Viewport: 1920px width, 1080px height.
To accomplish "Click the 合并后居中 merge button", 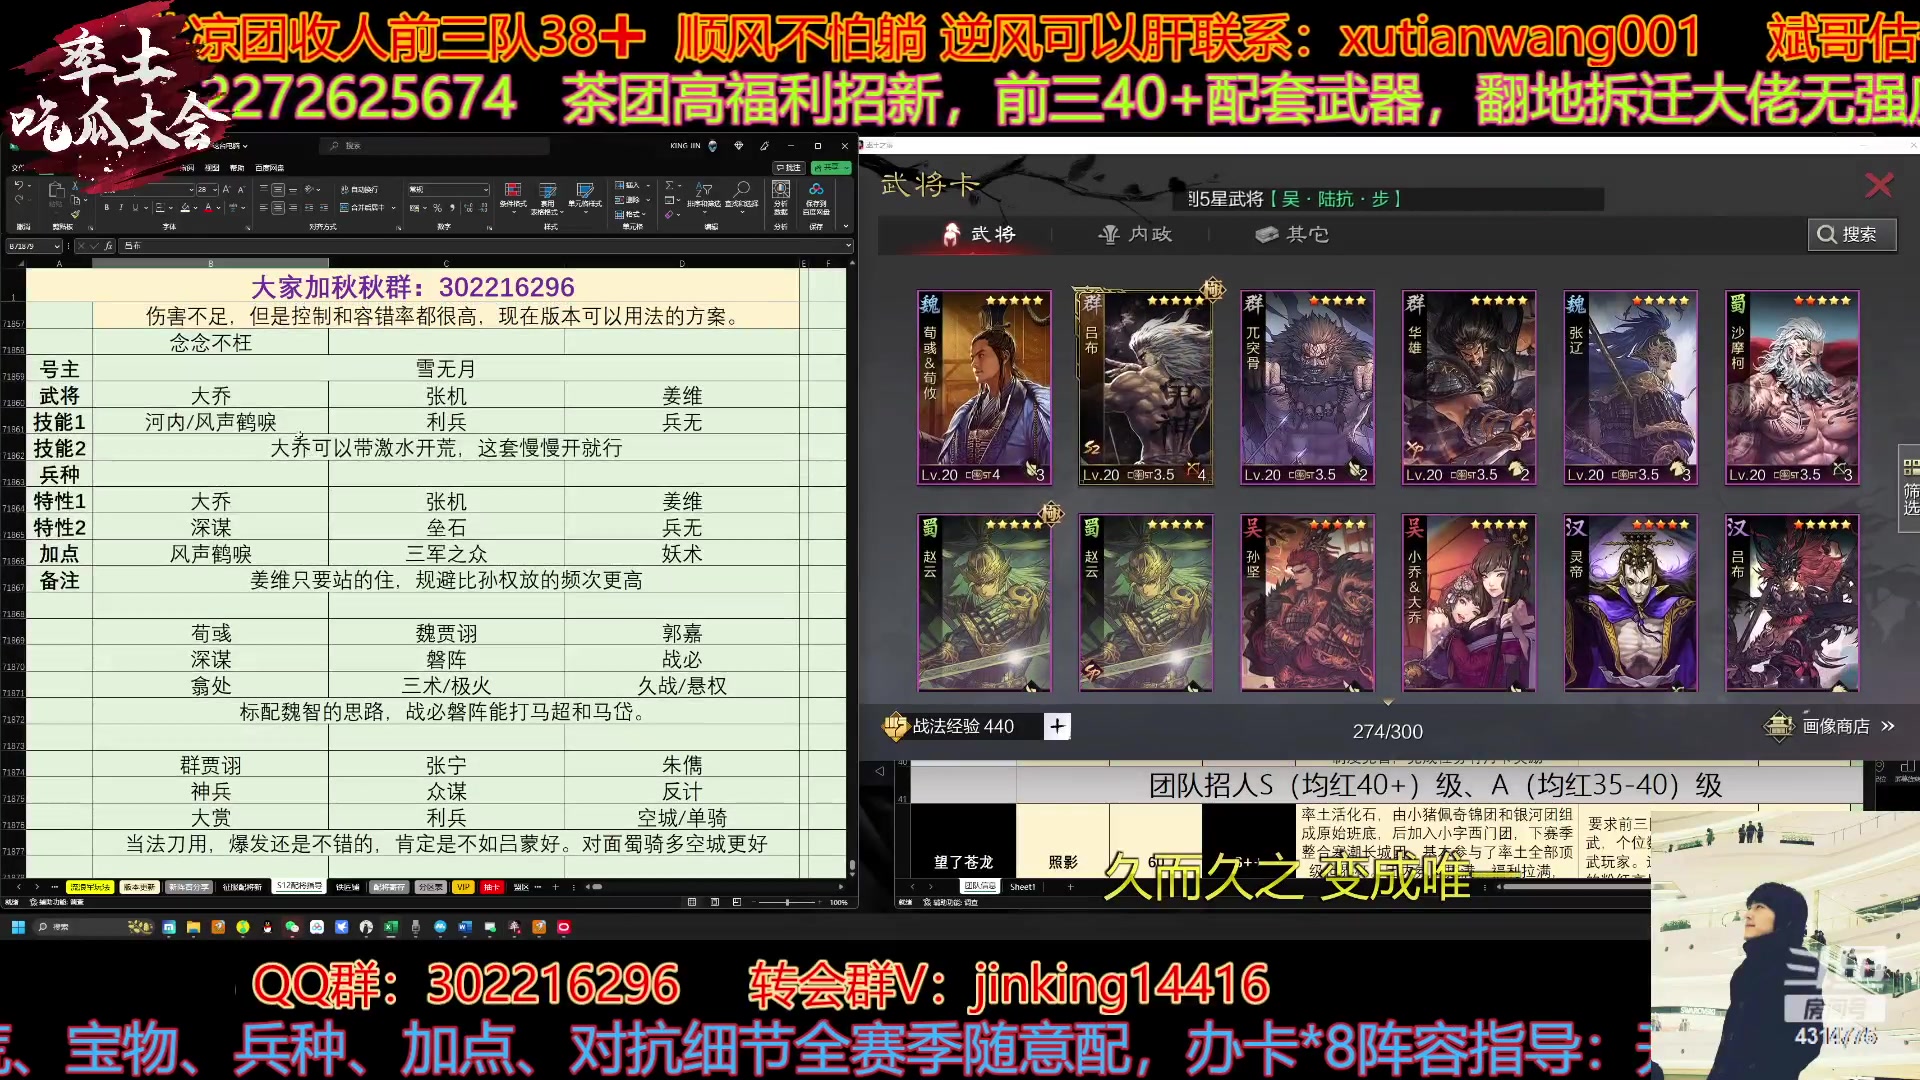I will (x=361, y=207).
